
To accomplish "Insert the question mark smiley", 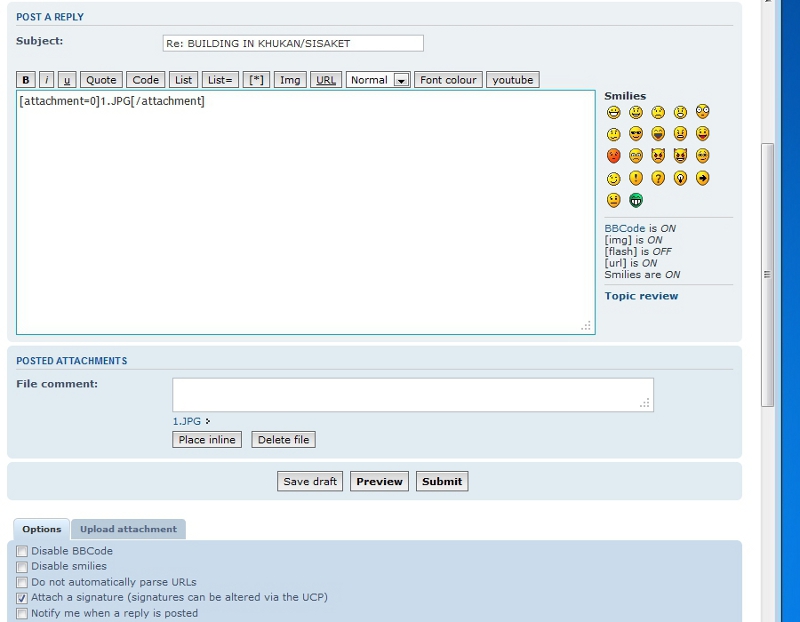I will click(x=658, y=179).
